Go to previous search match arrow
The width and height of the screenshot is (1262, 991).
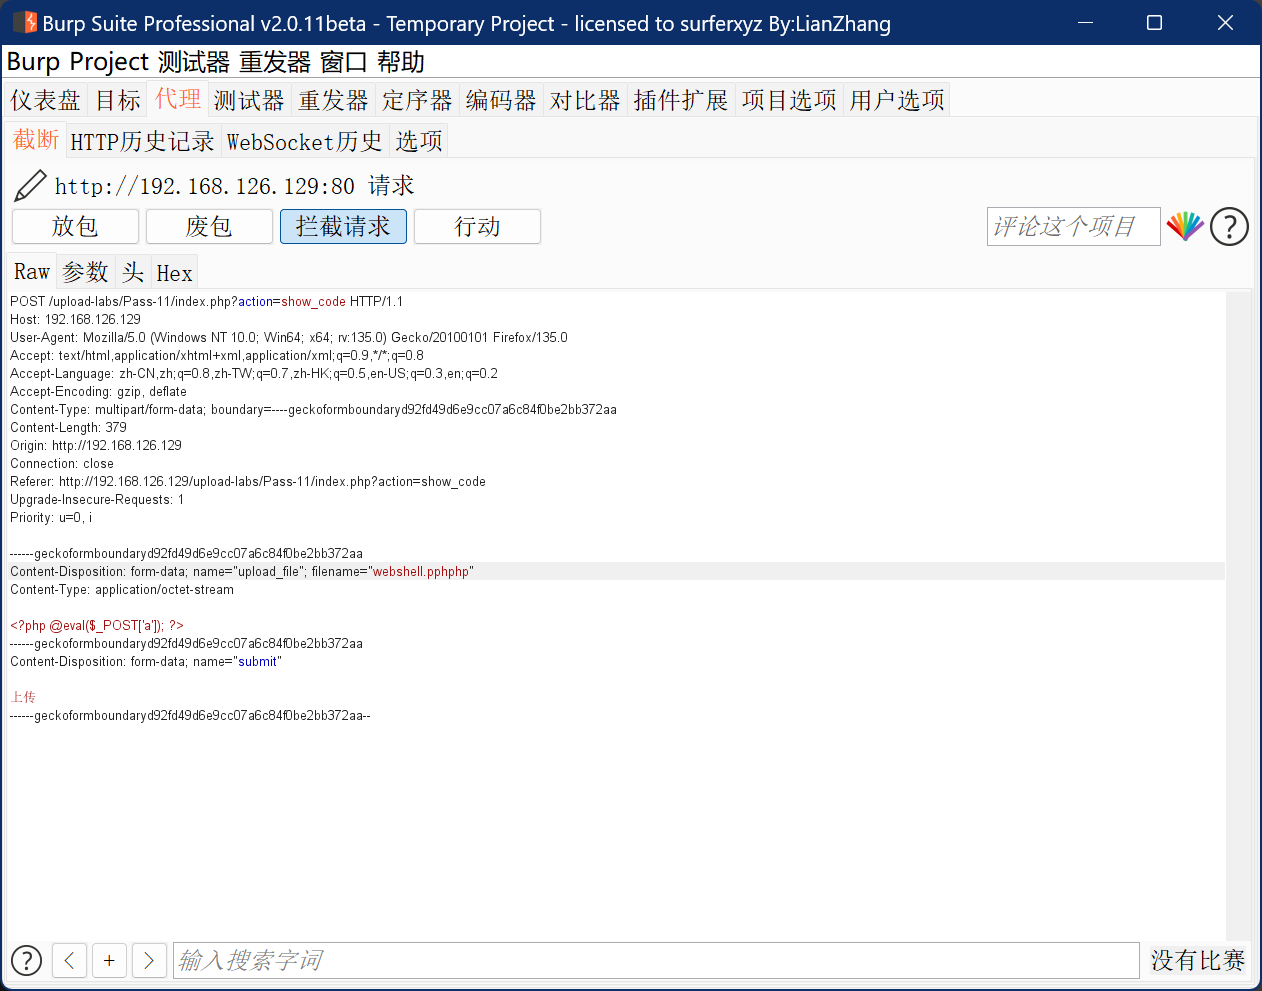point(69,960)
